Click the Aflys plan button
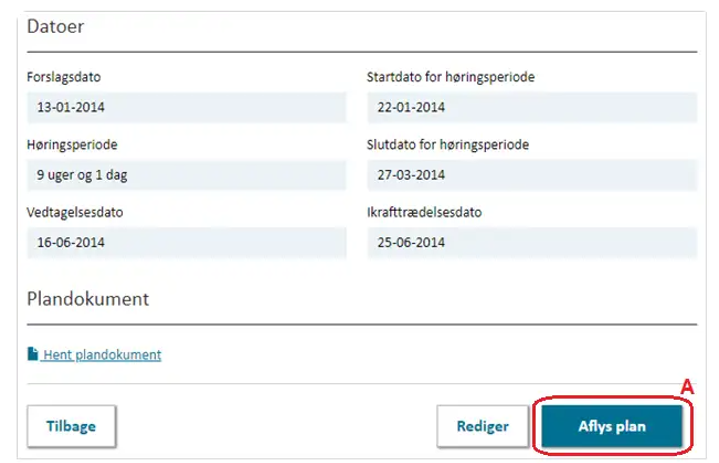Screen dimensions: 719x463 612,426
